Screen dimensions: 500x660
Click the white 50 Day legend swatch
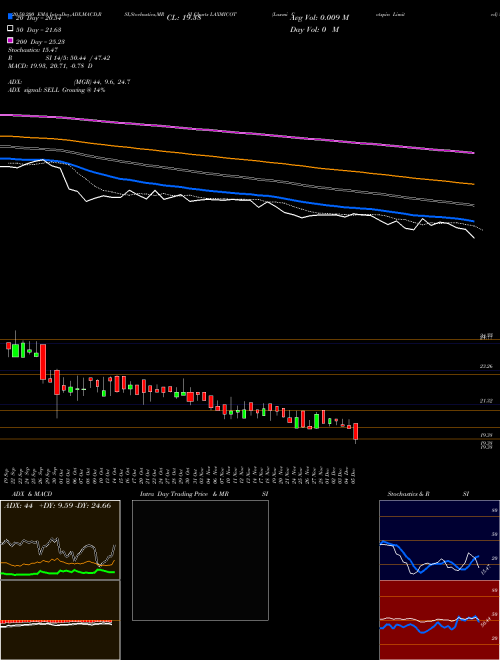(x=10, y=29)
